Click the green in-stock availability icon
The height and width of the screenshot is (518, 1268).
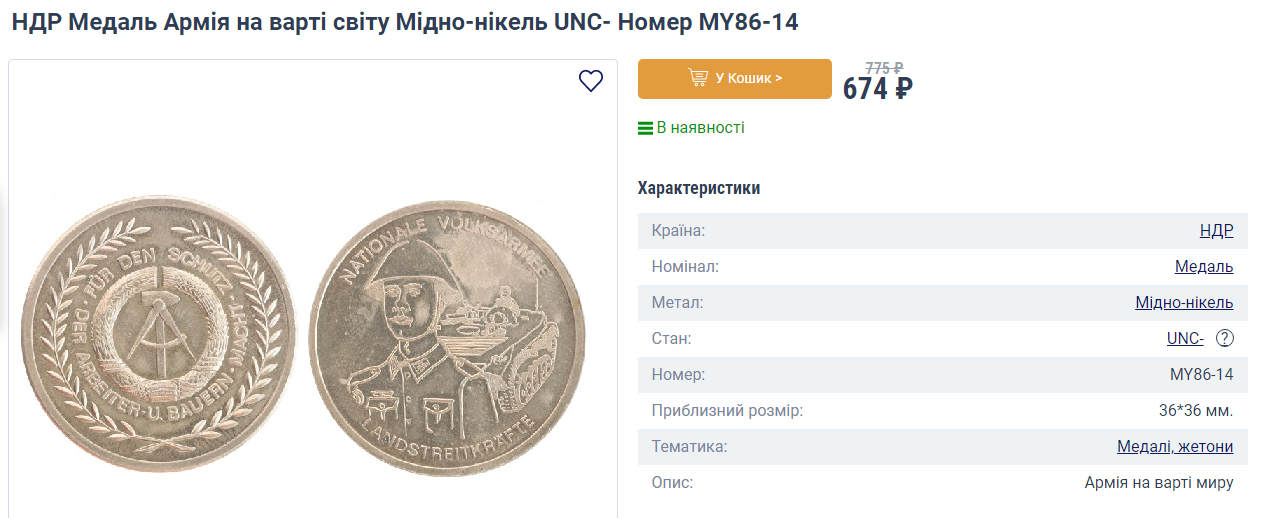coord(645,128)
